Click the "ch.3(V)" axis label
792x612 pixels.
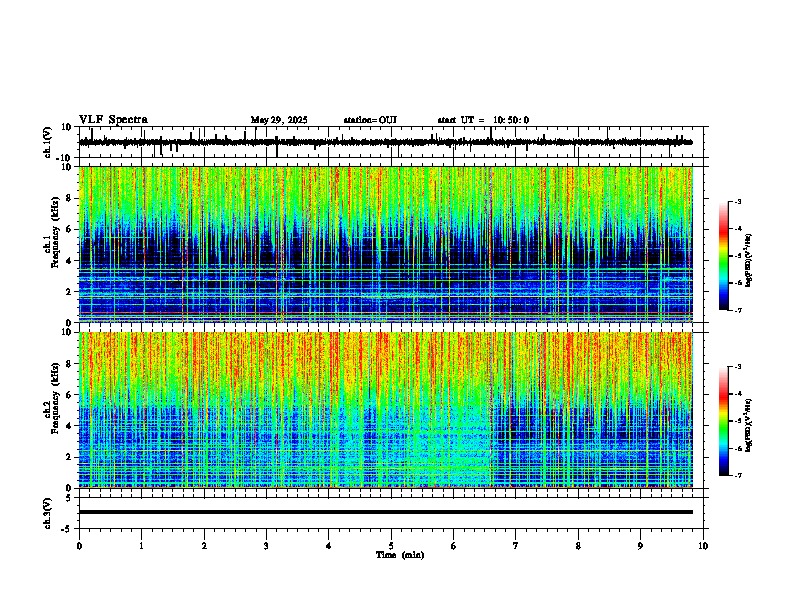(47, 513)
